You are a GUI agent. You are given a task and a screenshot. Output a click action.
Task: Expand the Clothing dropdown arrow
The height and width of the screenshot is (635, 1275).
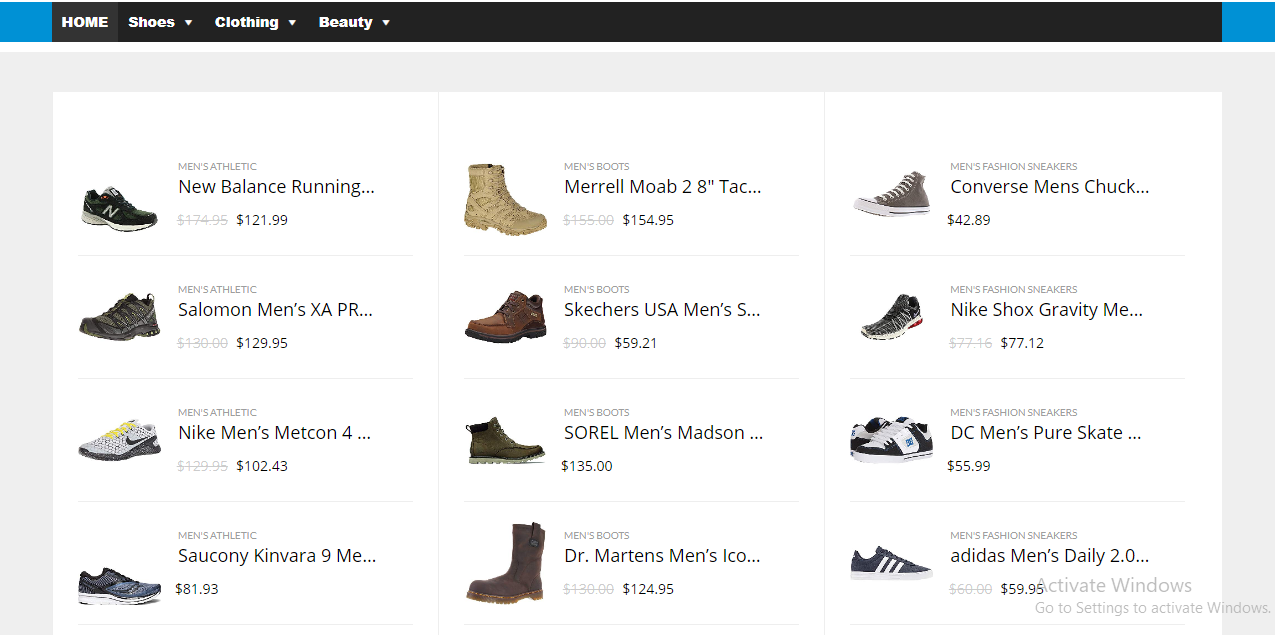pyautogui.click(x=292, y=23)
